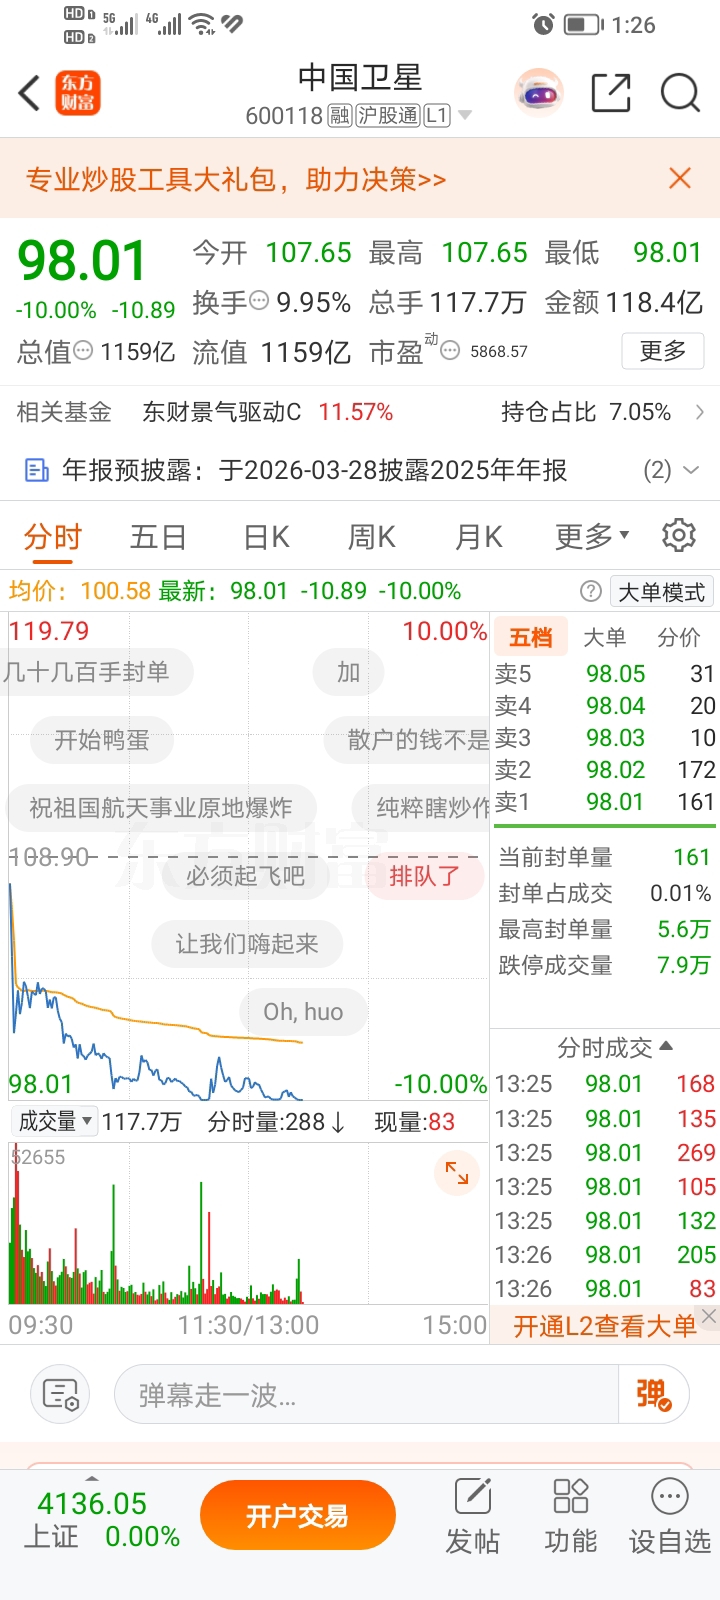
Task: Tap the 融 margin tag
Action: click(x=340, y=116)
